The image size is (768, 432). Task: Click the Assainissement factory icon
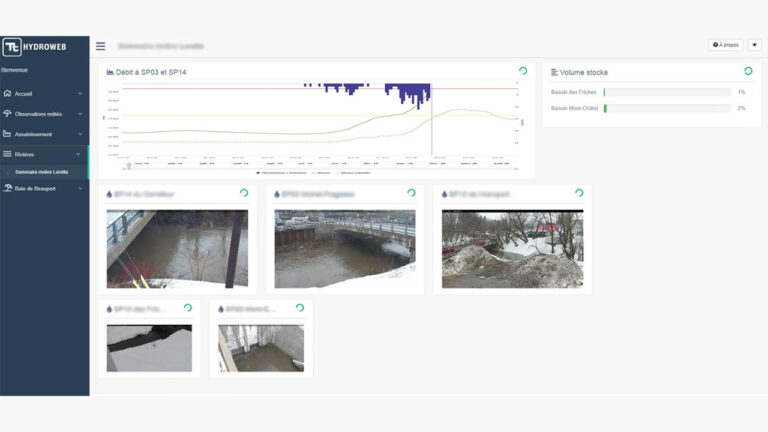point(7,134)
